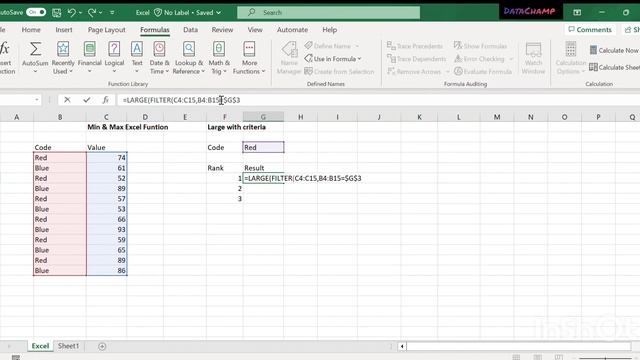Open the No Label sensitivity dropdown
Image resolution: width=640 pixels, height=360 pixels.
[x=187, y=13]
